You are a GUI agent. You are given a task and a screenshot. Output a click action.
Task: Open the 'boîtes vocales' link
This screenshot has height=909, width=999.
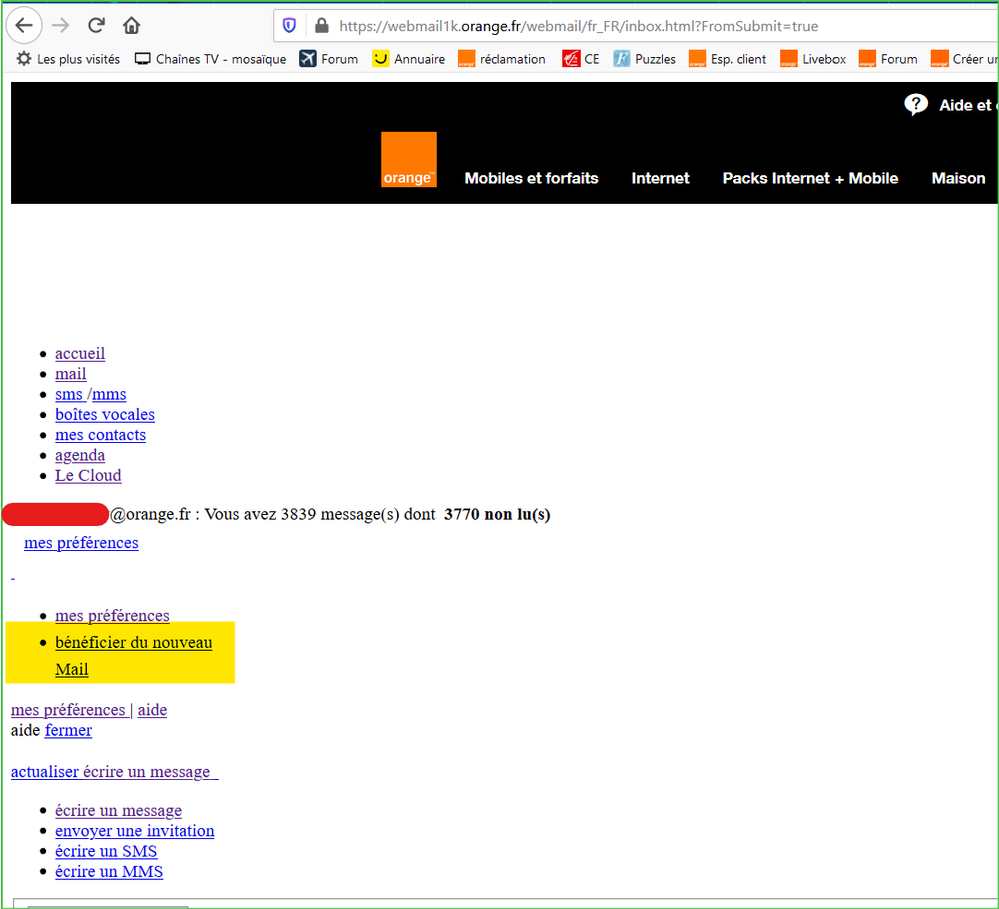tap(105, 415)
